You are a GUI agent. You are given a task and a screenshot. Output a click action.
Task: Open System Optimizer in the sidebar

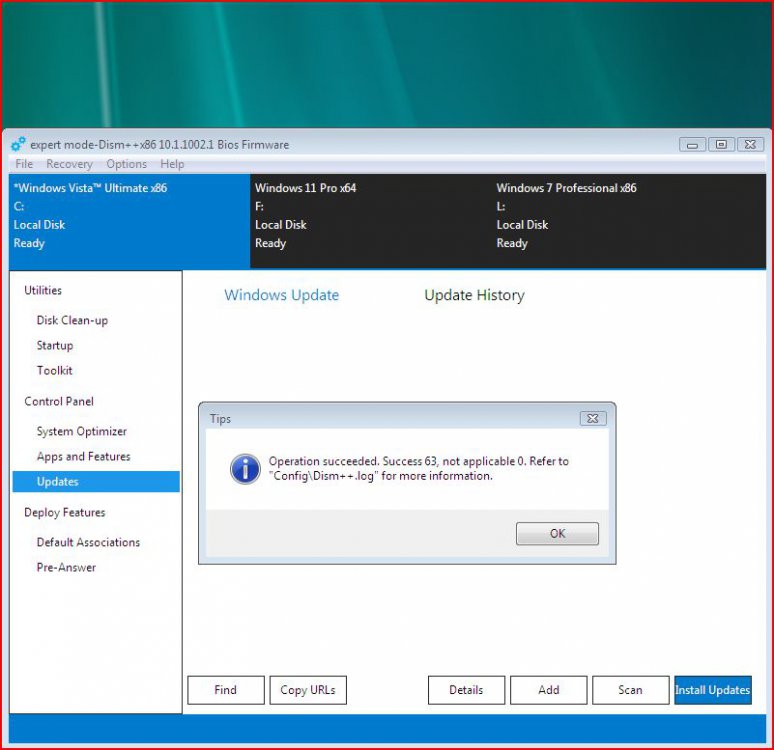pos(81,432)
